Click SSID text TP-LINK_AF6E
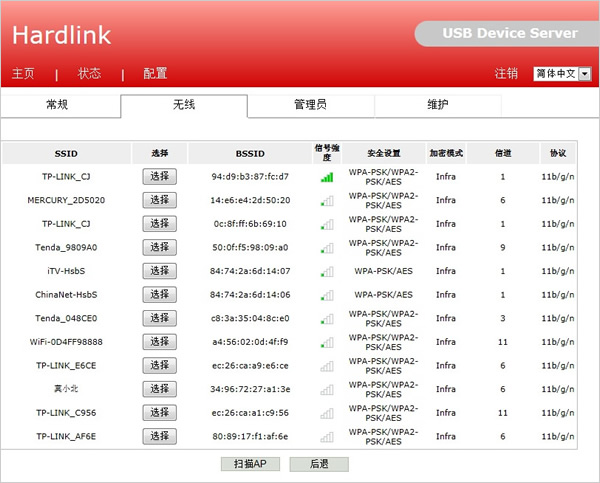 click(66, 436)
